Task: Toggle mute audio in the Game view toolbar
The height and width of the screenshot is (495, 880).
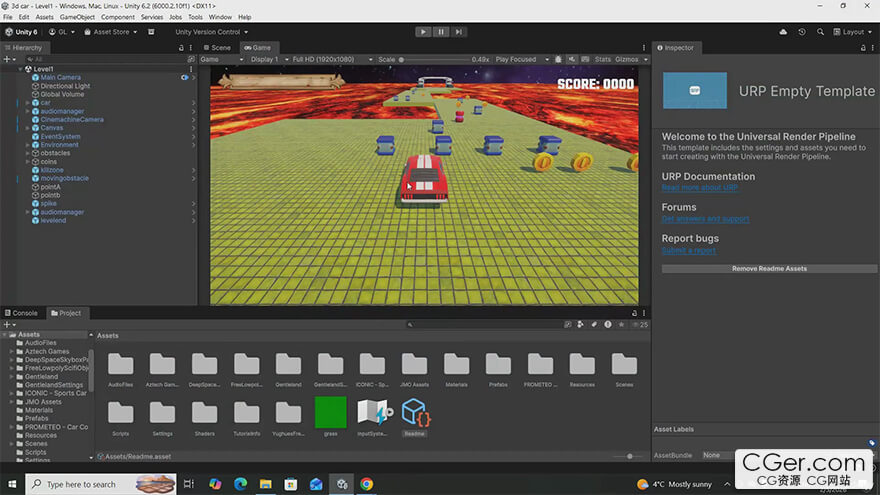Action: [x=573, y=60]
